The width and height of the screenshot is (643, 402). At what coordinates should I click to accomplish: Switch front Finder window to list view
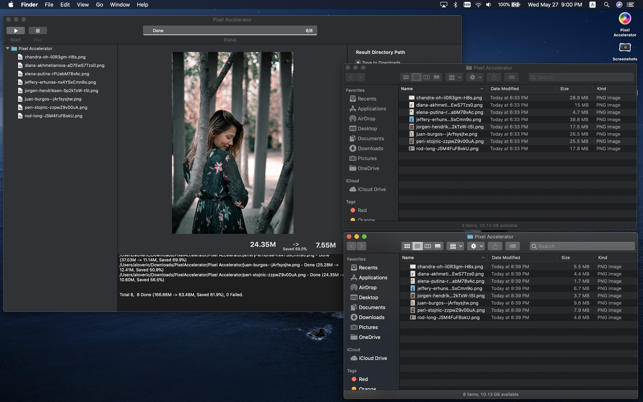417,246
